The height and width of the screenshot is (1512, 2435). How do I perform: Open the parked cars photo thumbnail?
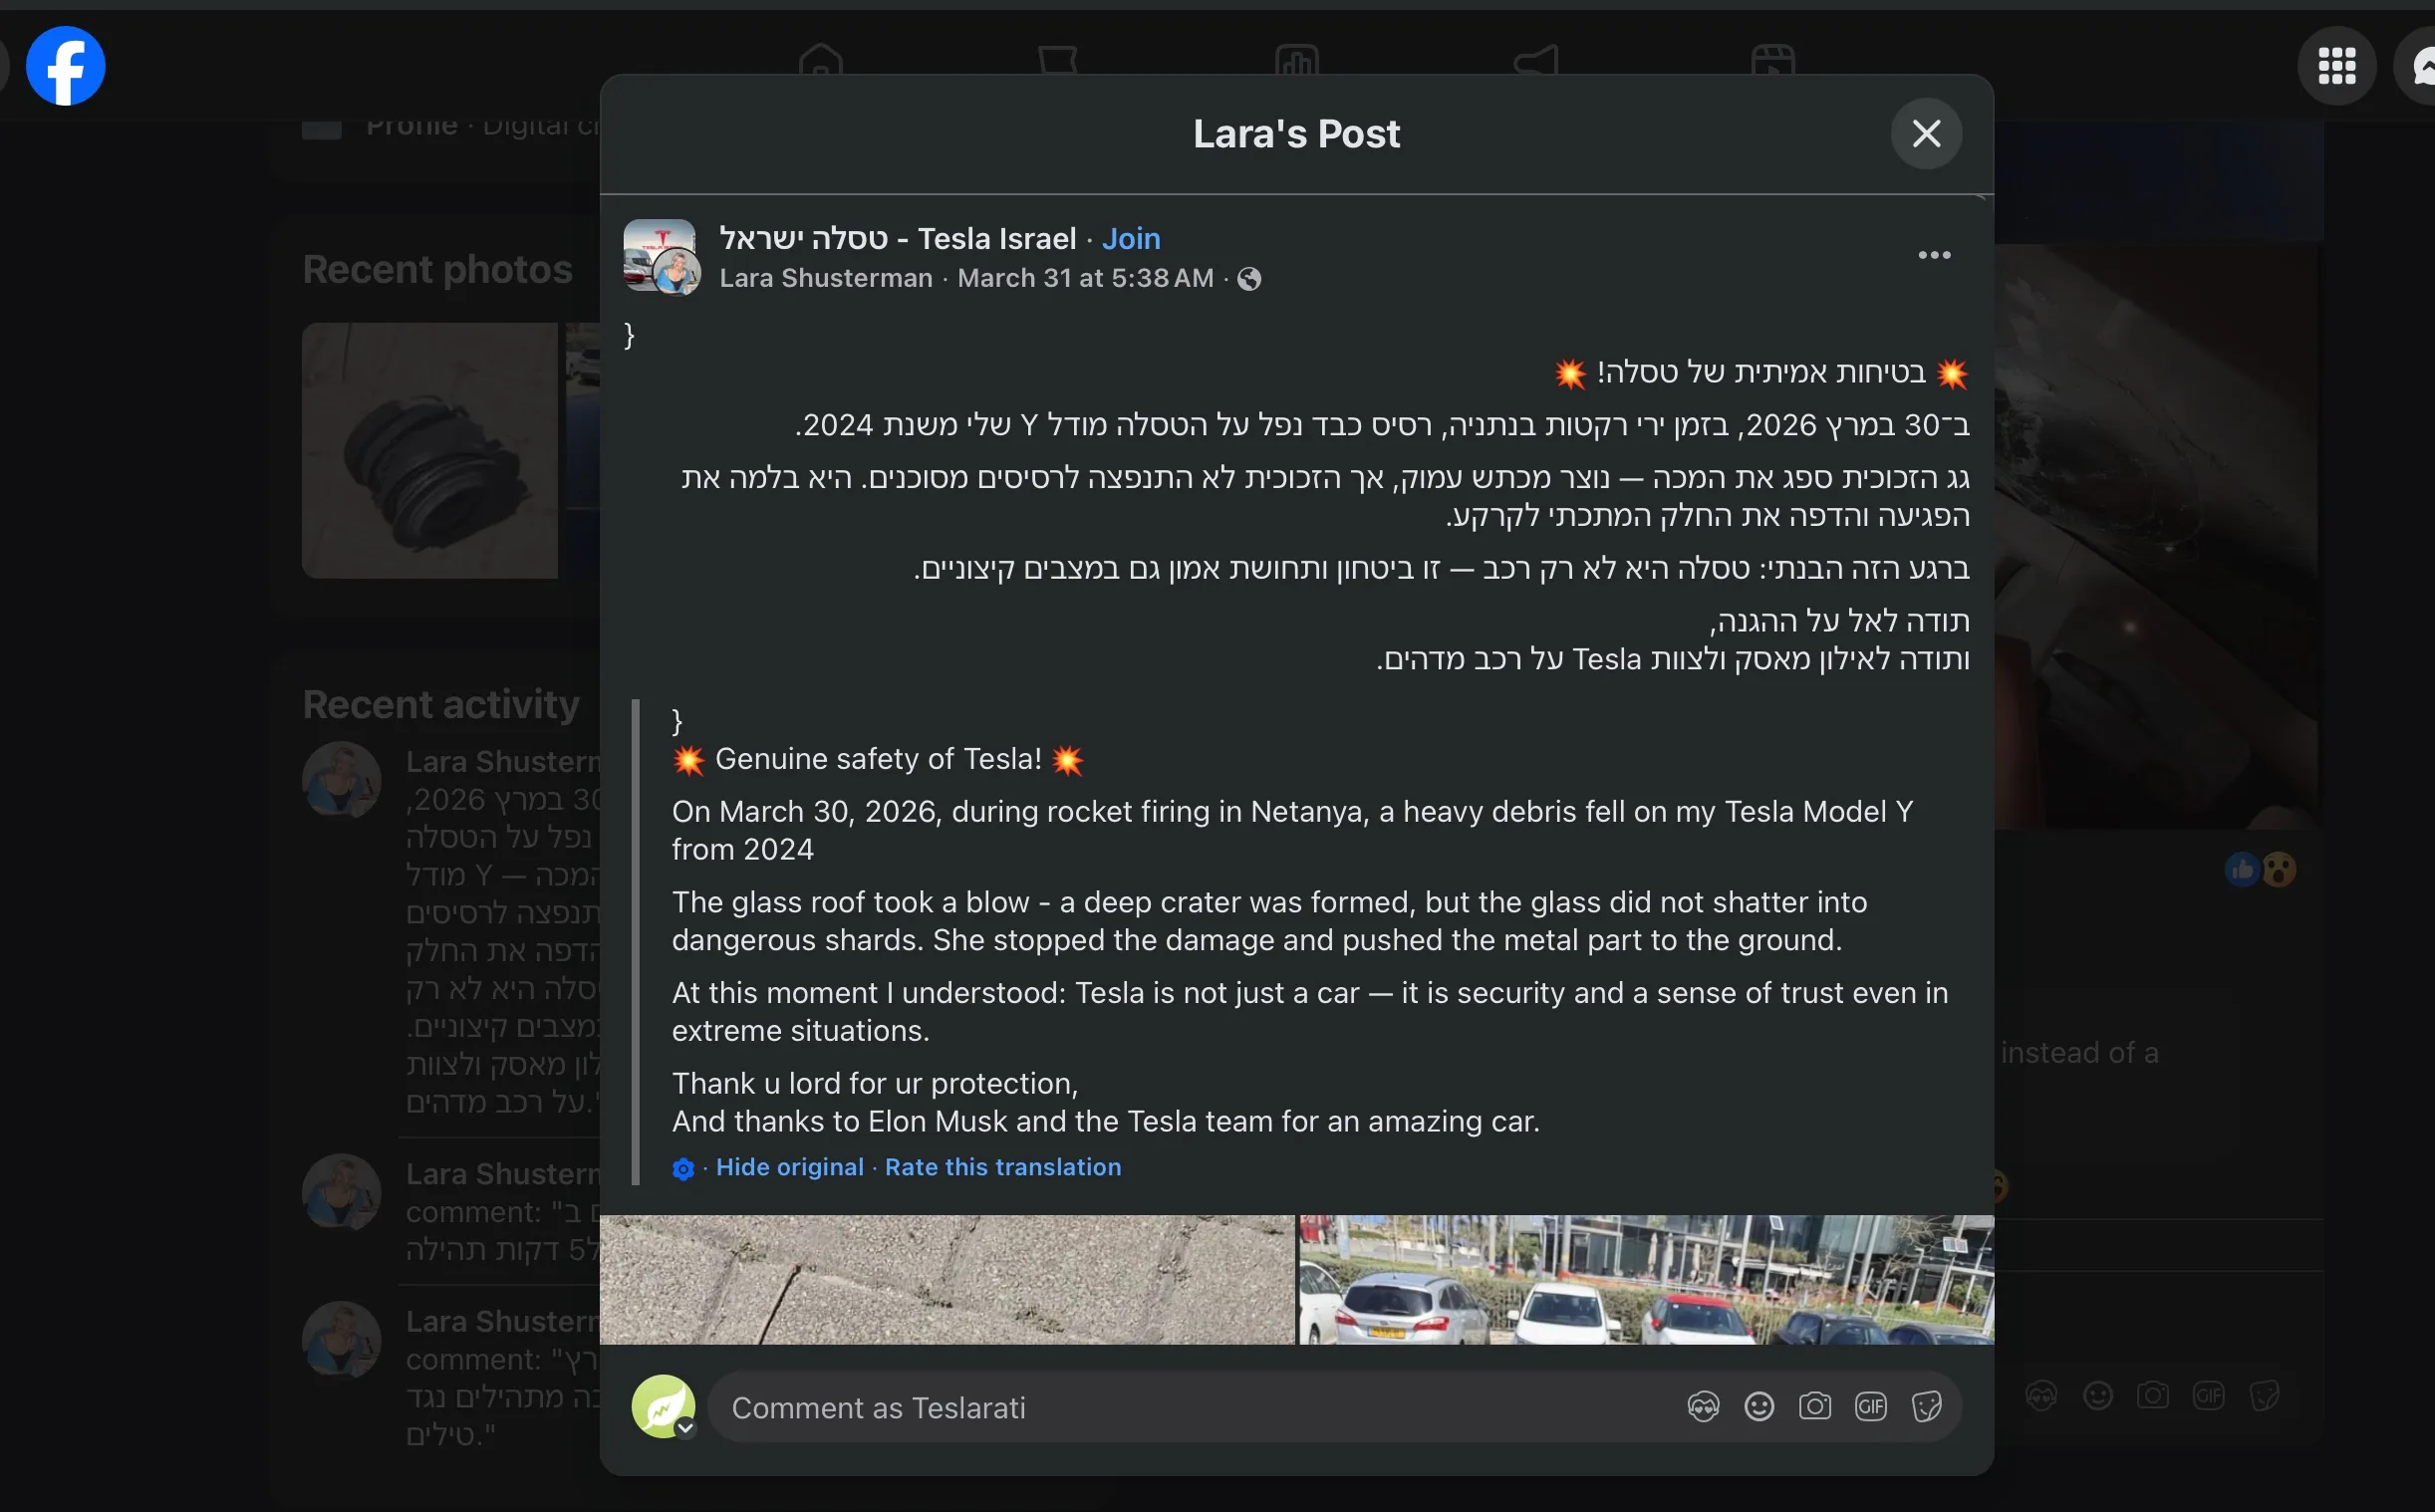[x=1645, y=1280]
